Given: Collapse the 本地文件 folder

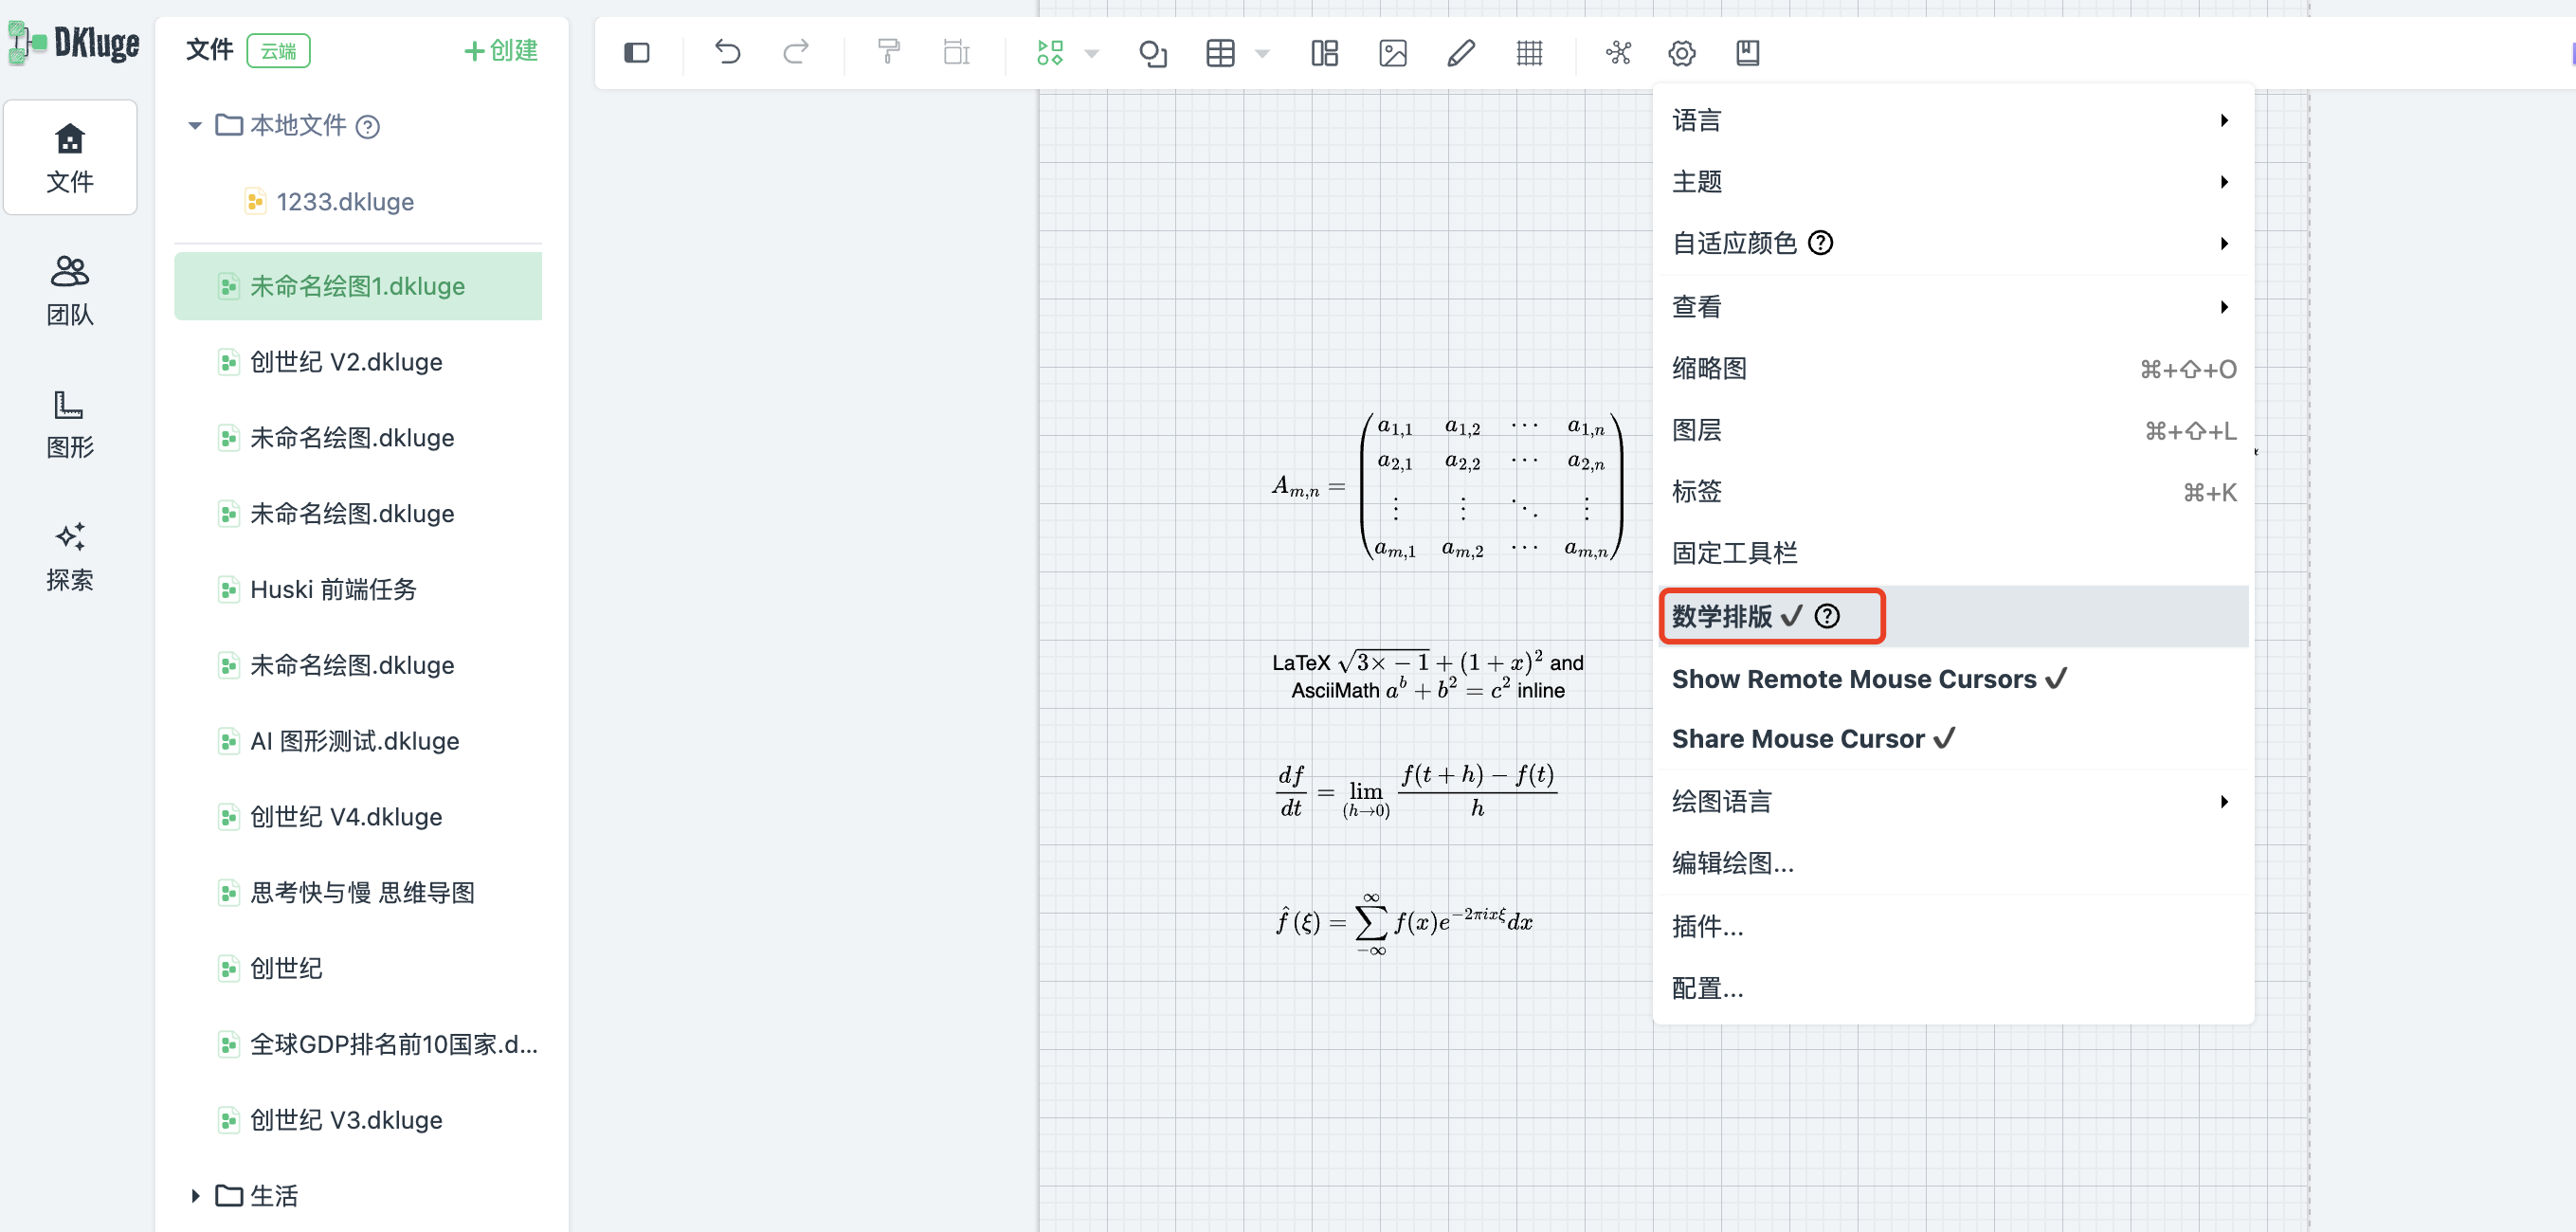Looking at the screenshot, I should point(195,126).
